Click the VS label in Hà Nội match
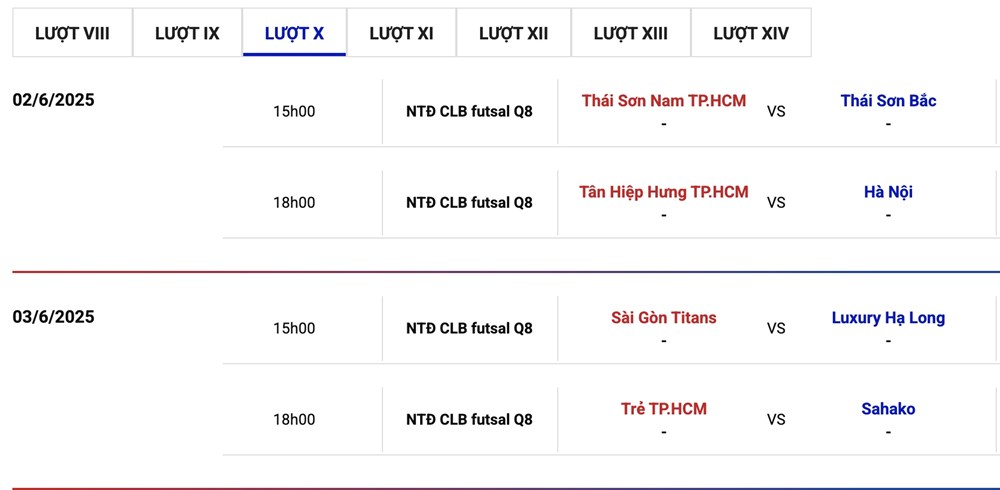Screen dimensions: 1000x490 [x=776, y=203]
